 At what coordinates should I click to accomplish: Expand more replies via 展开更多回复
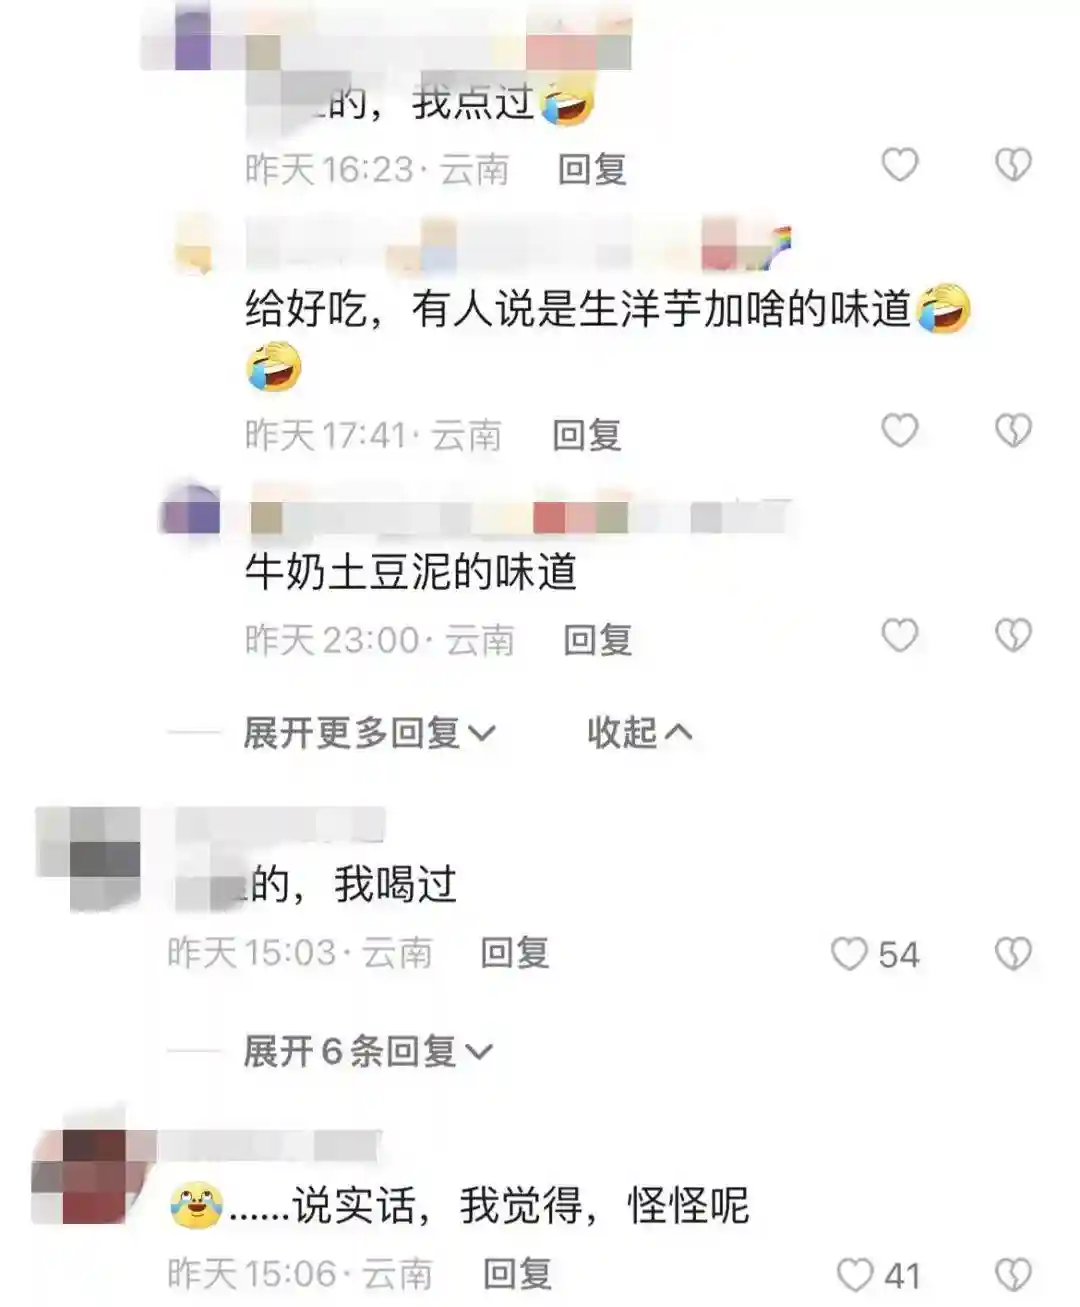tap(369, 733)
